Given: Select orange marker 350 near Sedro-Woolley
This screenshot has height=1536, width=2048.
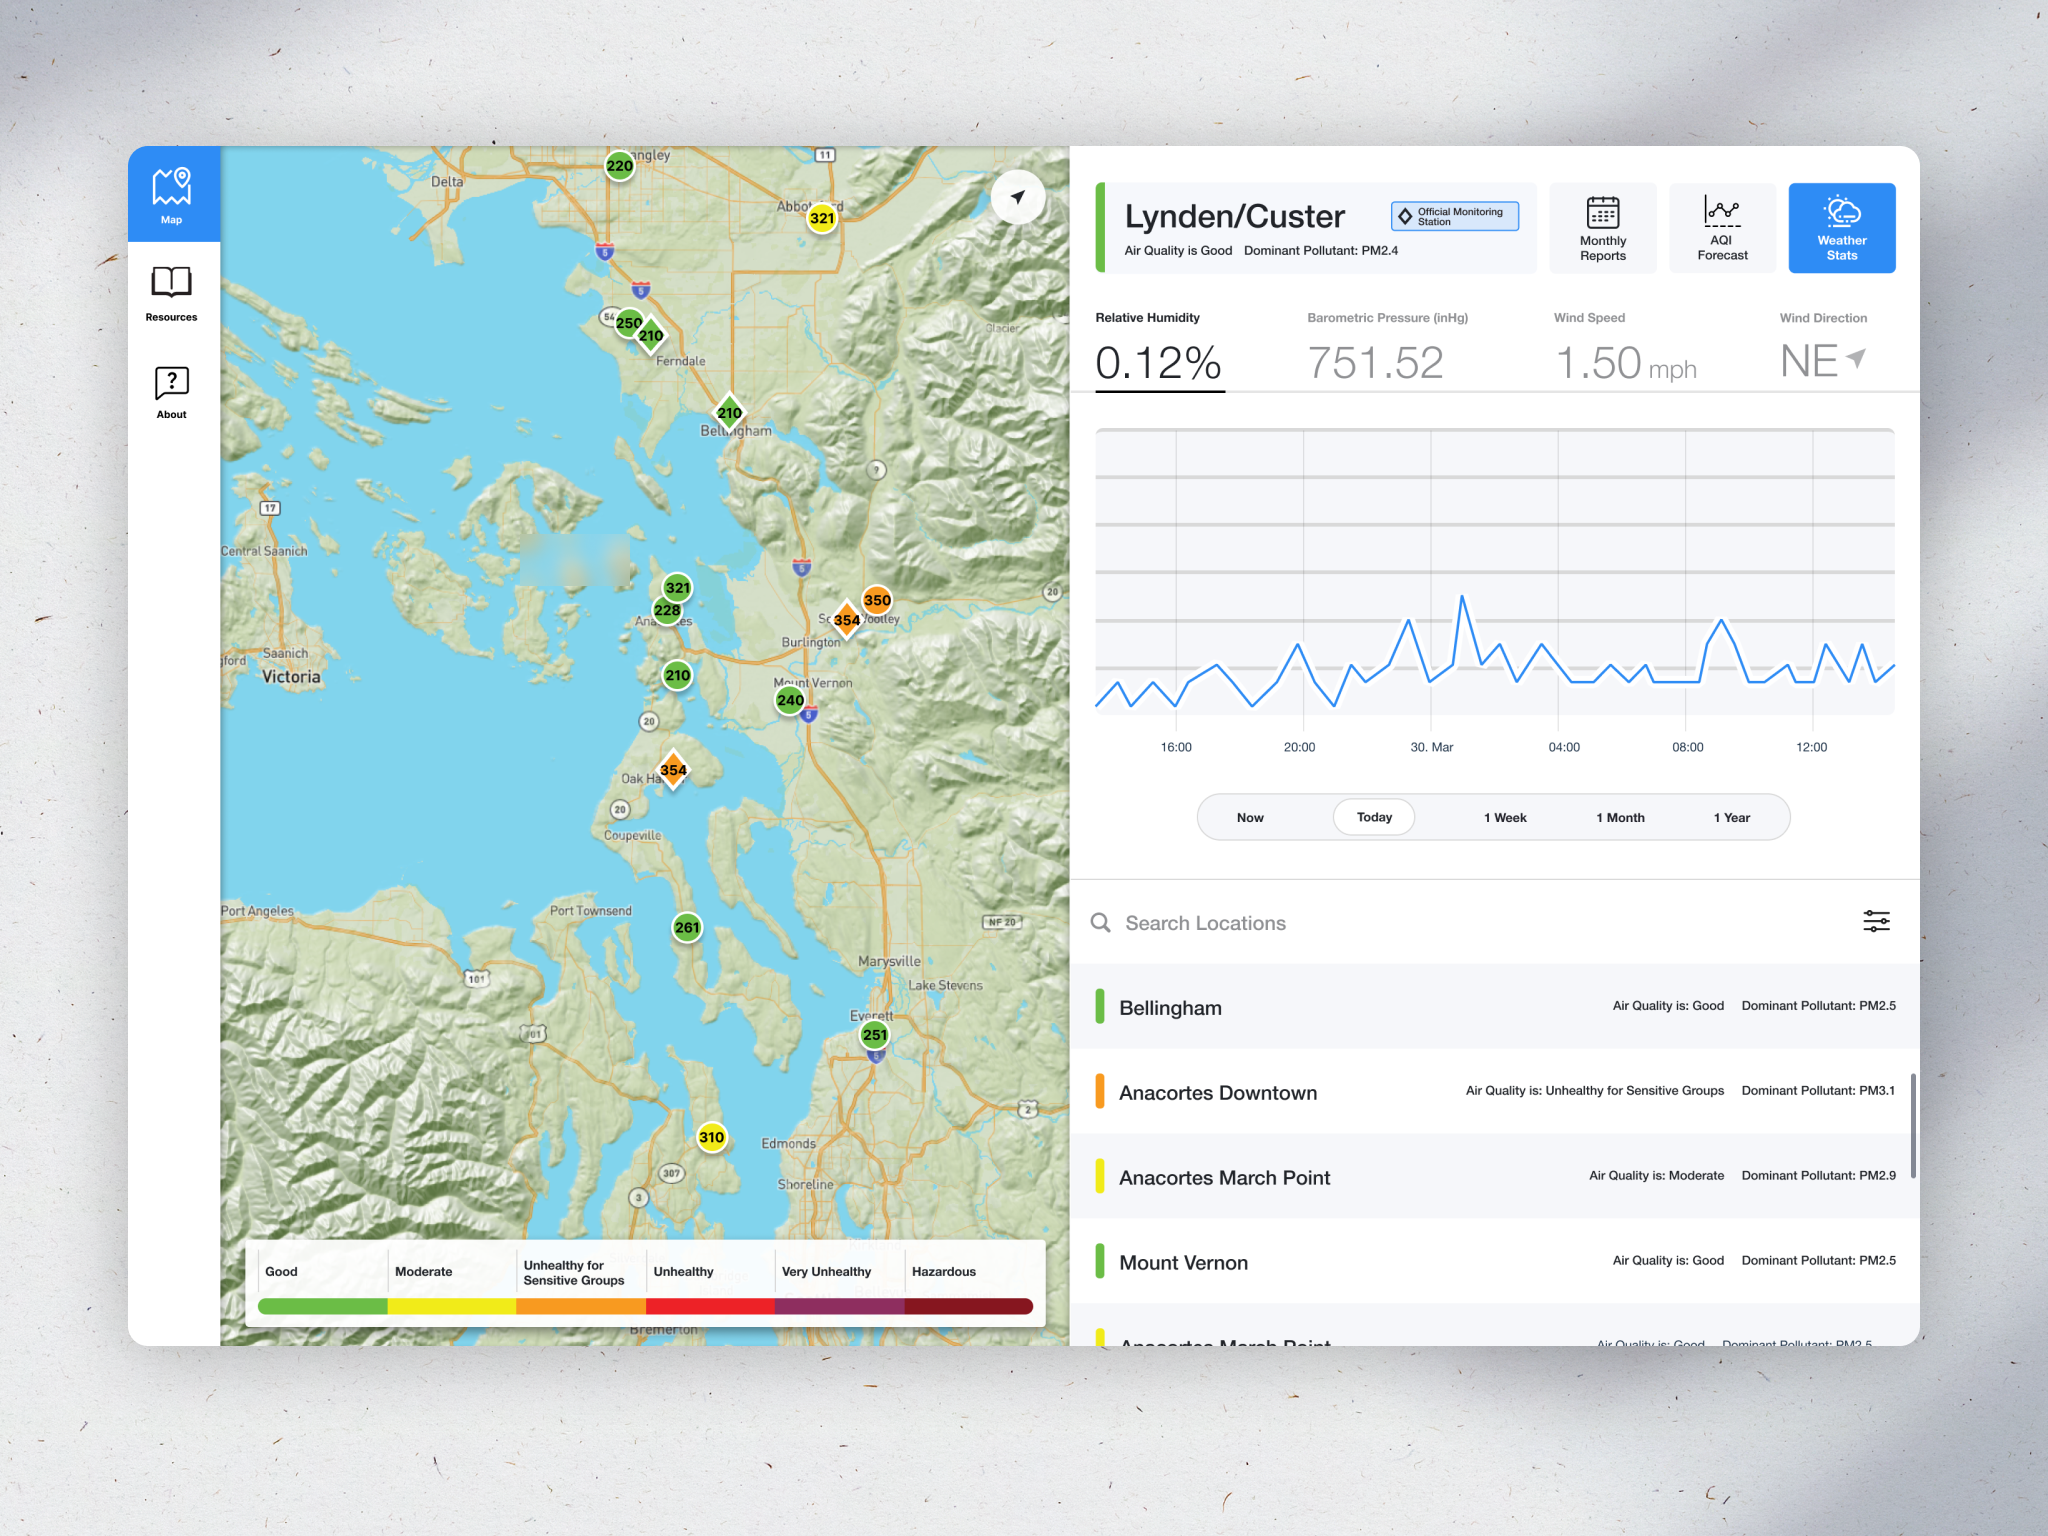Looking at the screenshot, I should [x=877, y=601].
